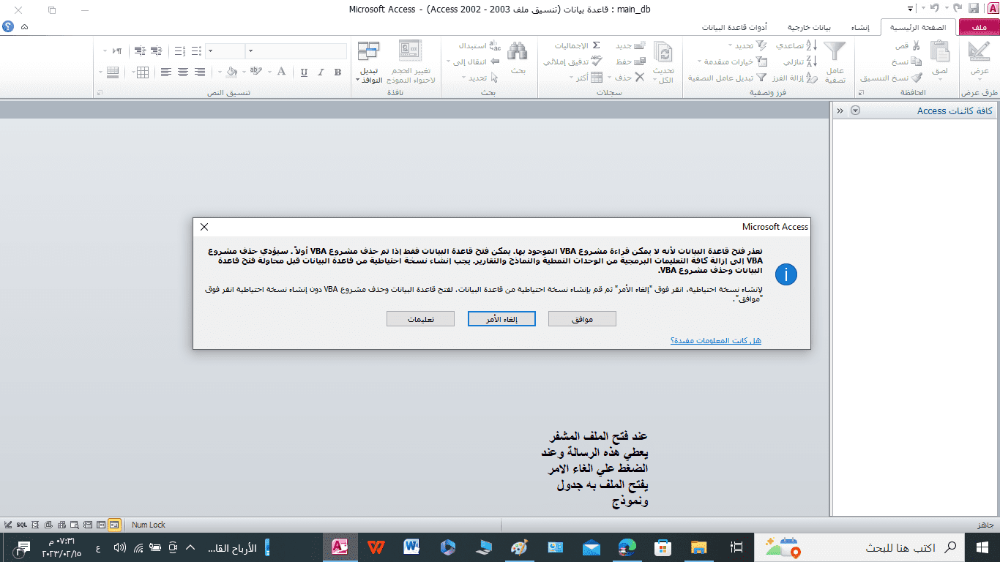
Task: Click the تعليمات (Help) dialog button
Action: tap(420, 319)
